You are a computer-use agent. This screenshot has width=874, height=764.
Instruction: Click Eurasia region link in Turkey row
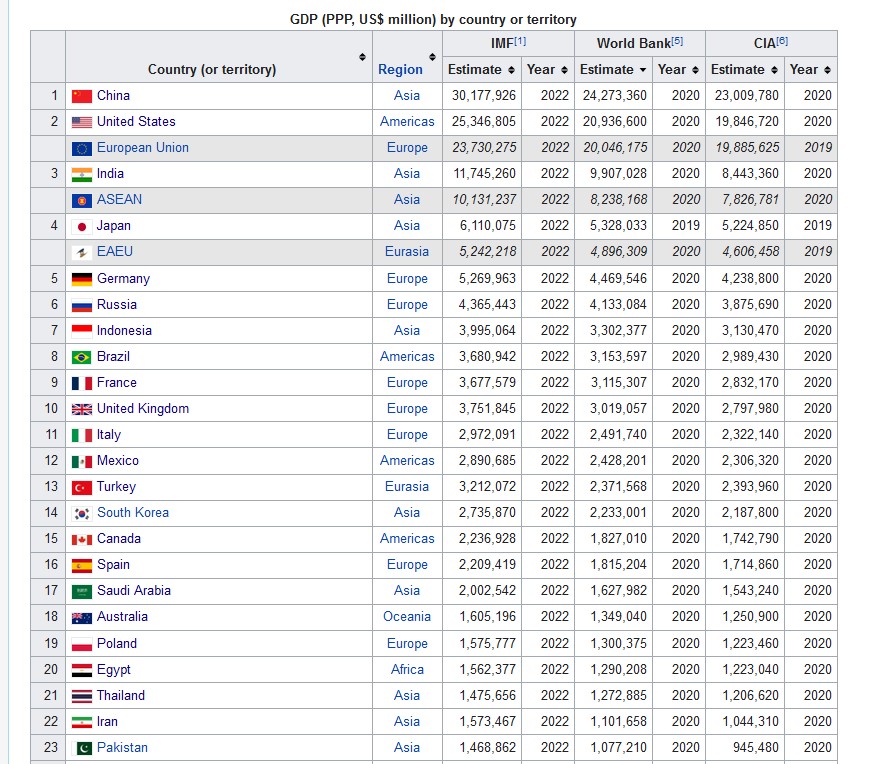pyautogui.click(x=407, y=486)
